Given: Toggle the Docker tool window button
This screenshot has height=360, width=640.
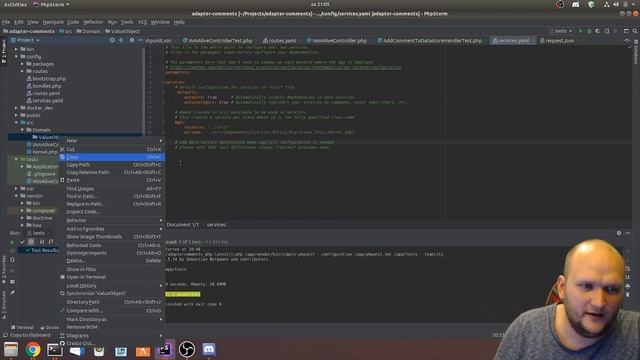Looking at the screenshot, I should click(x=49, y=327).
